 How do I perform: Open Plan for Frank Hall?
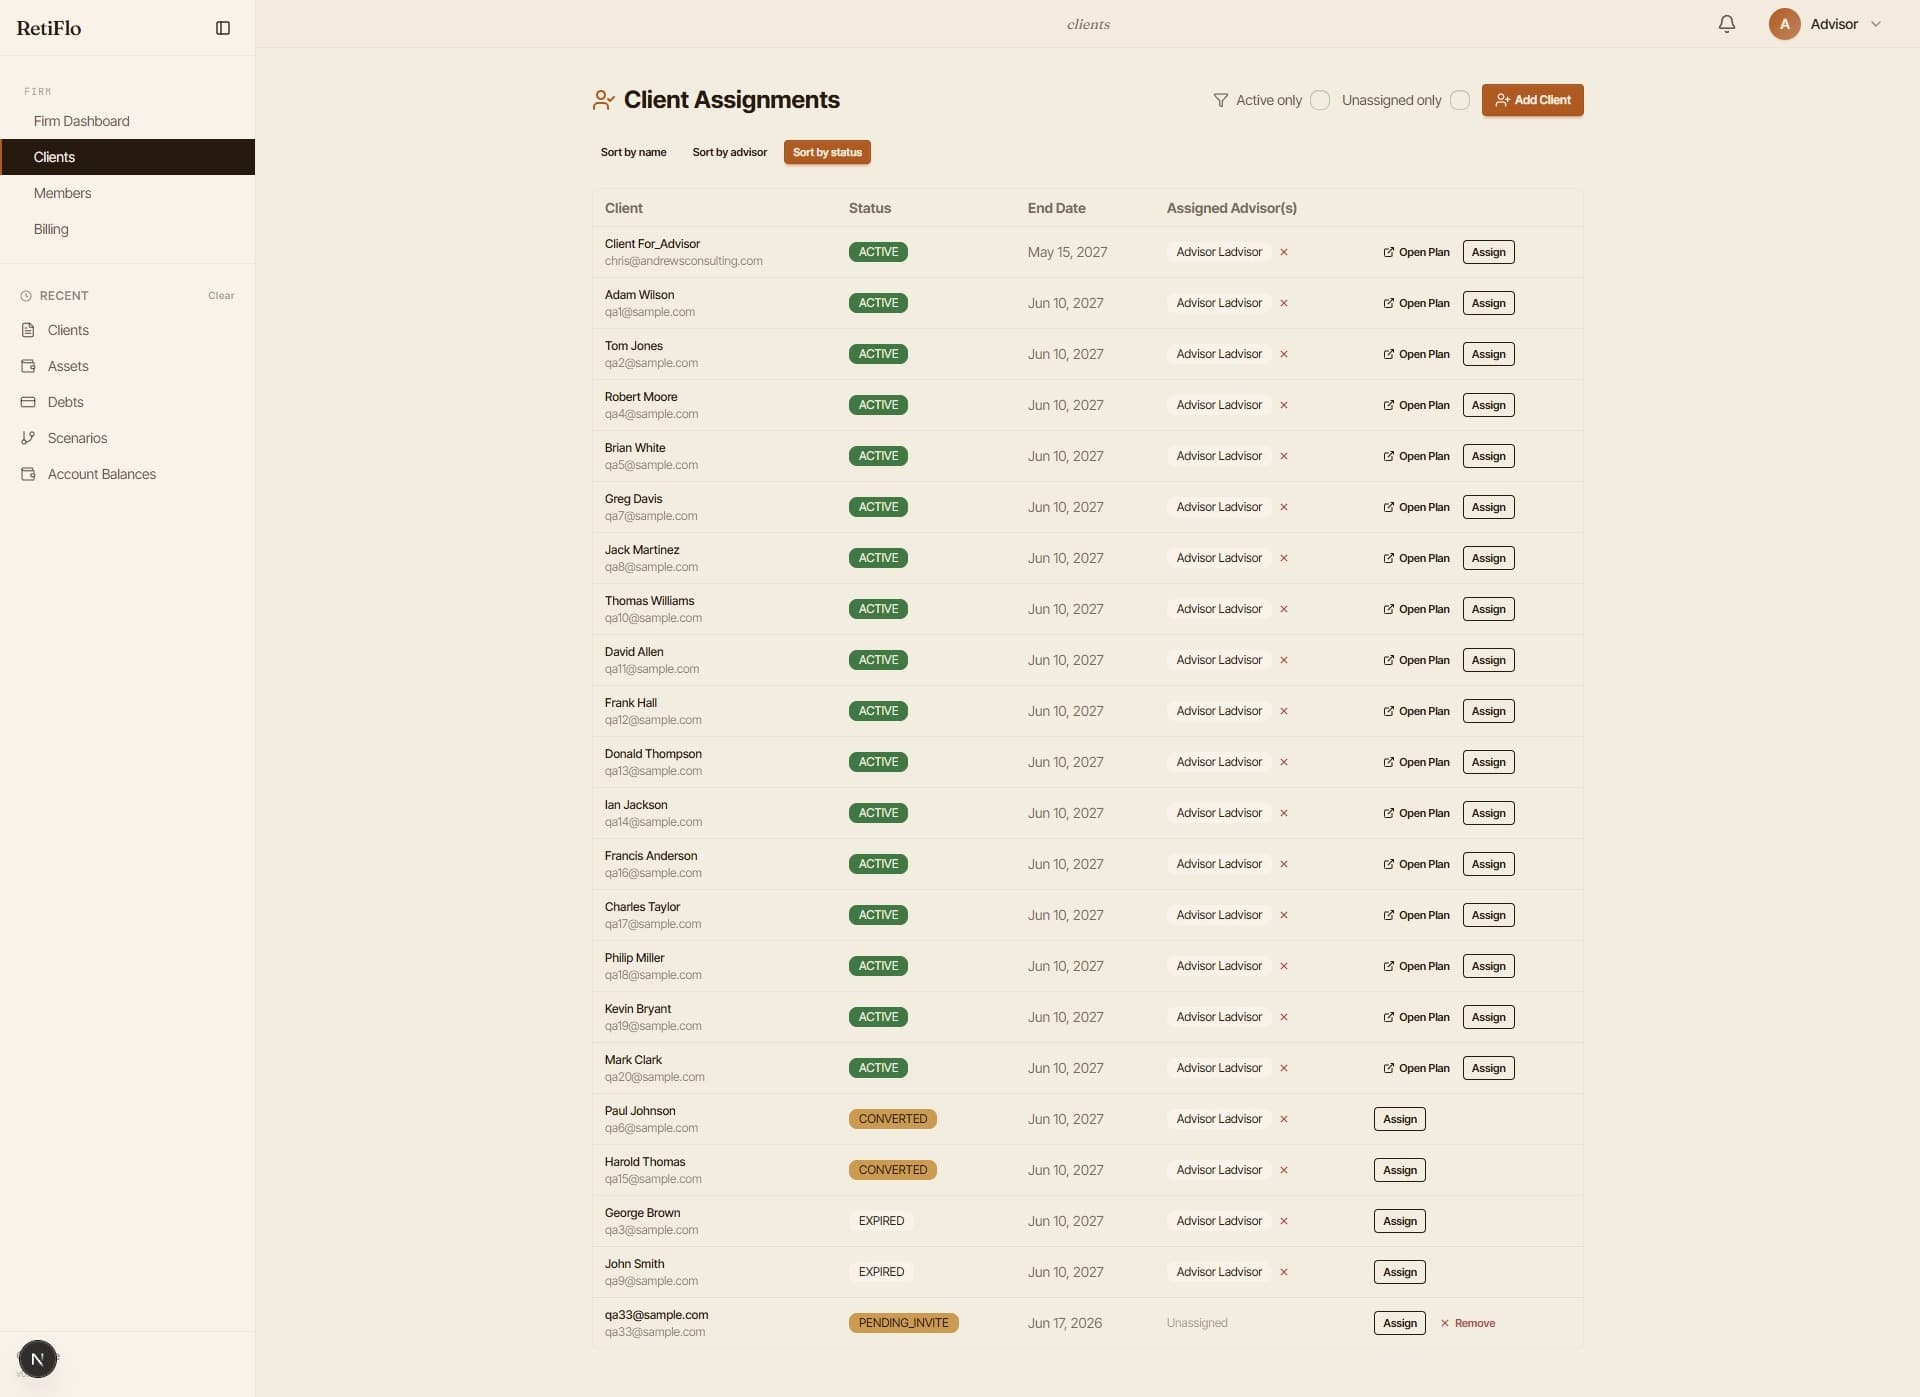click(1416, 711)
